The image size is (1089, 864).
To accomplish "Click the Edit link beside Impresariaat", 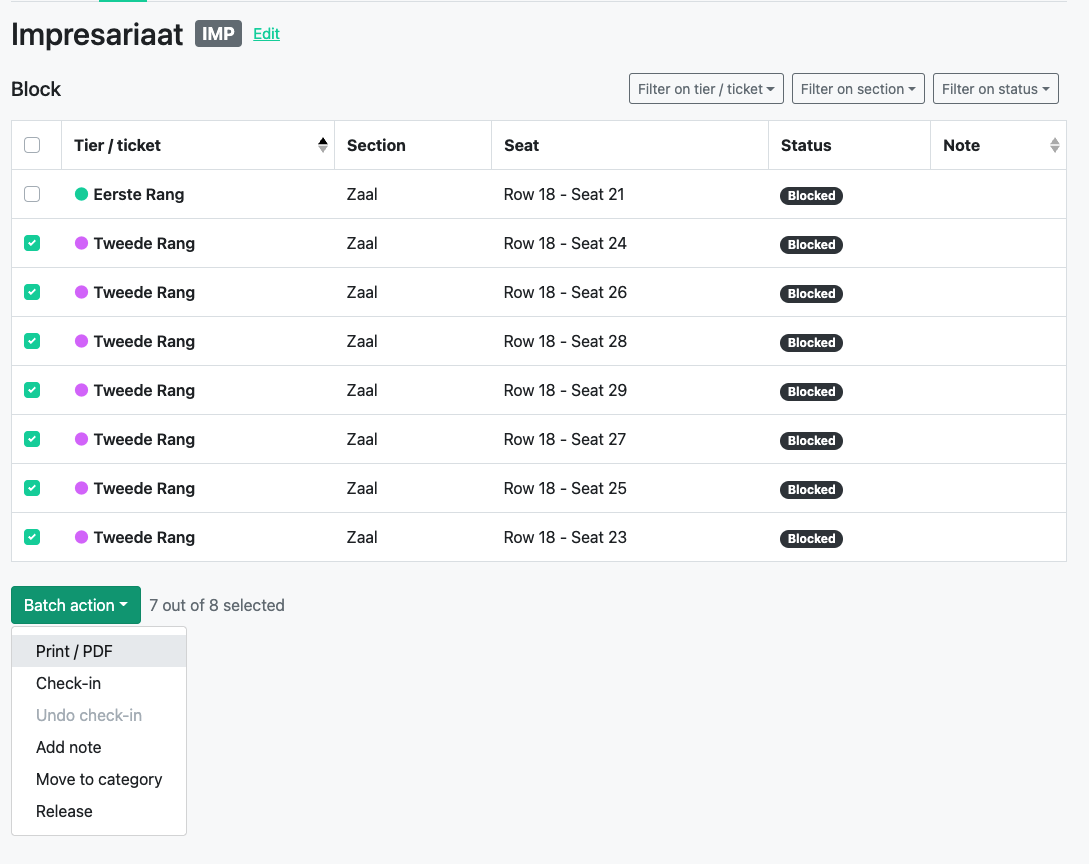I will pos(267,34).
